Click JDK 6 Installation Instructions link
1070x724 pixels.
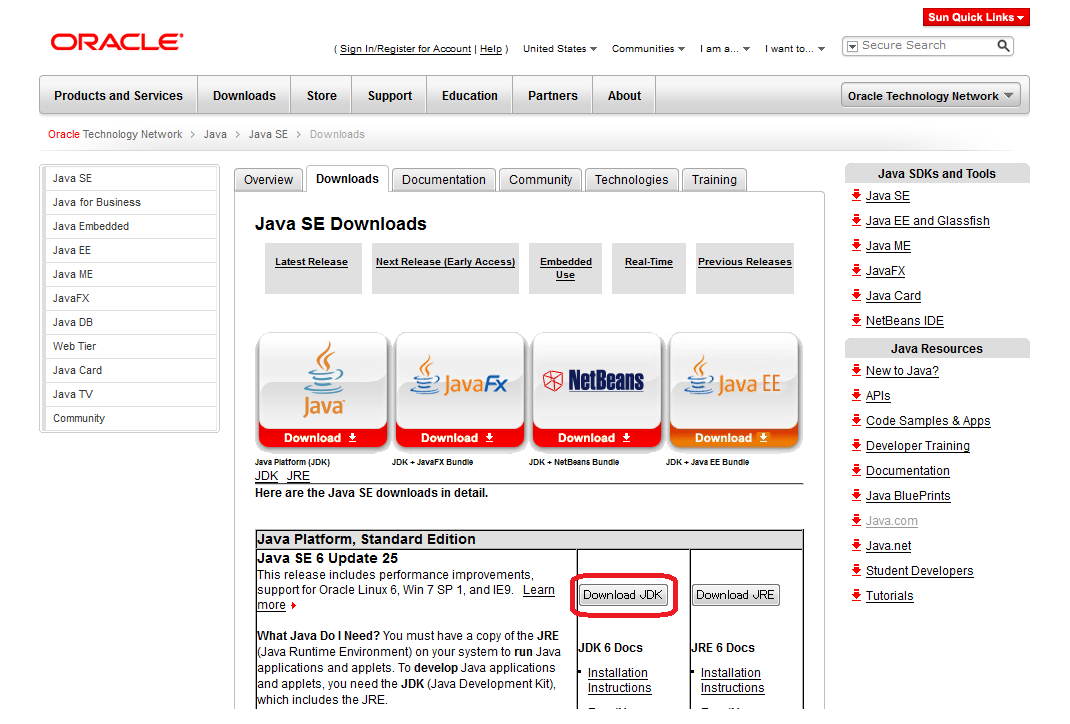pos(619,680)
